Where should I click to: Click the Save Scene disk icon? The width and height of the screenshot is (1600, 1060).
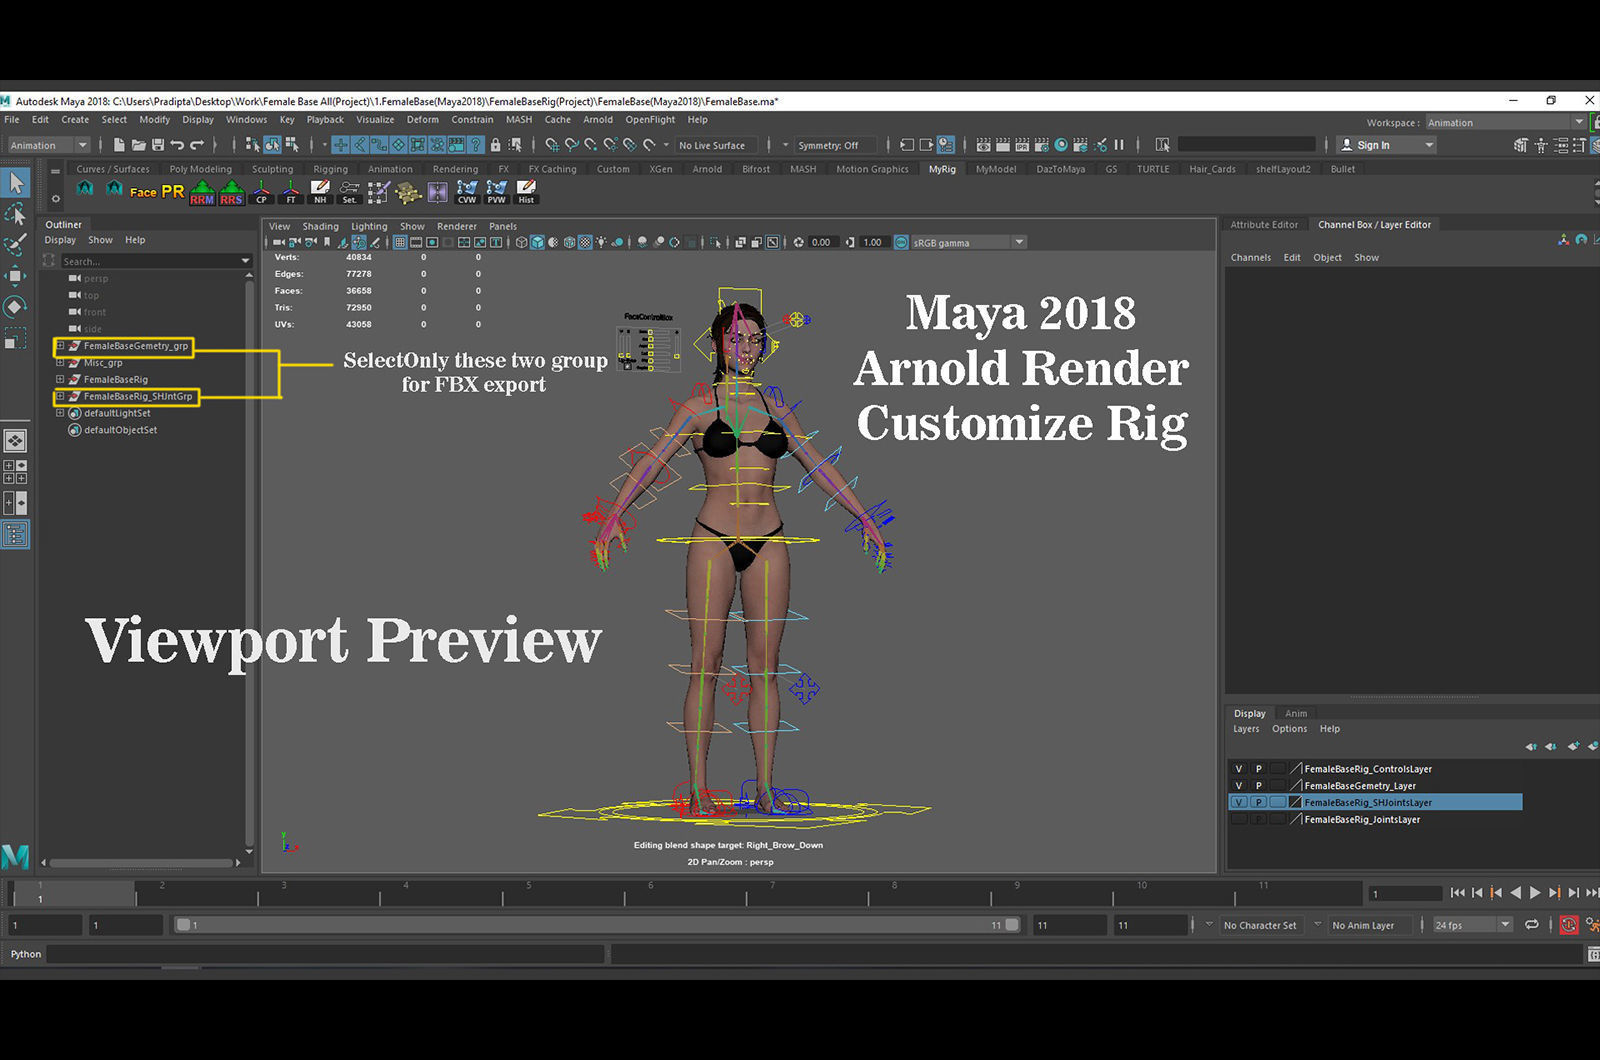pos(158,145)
